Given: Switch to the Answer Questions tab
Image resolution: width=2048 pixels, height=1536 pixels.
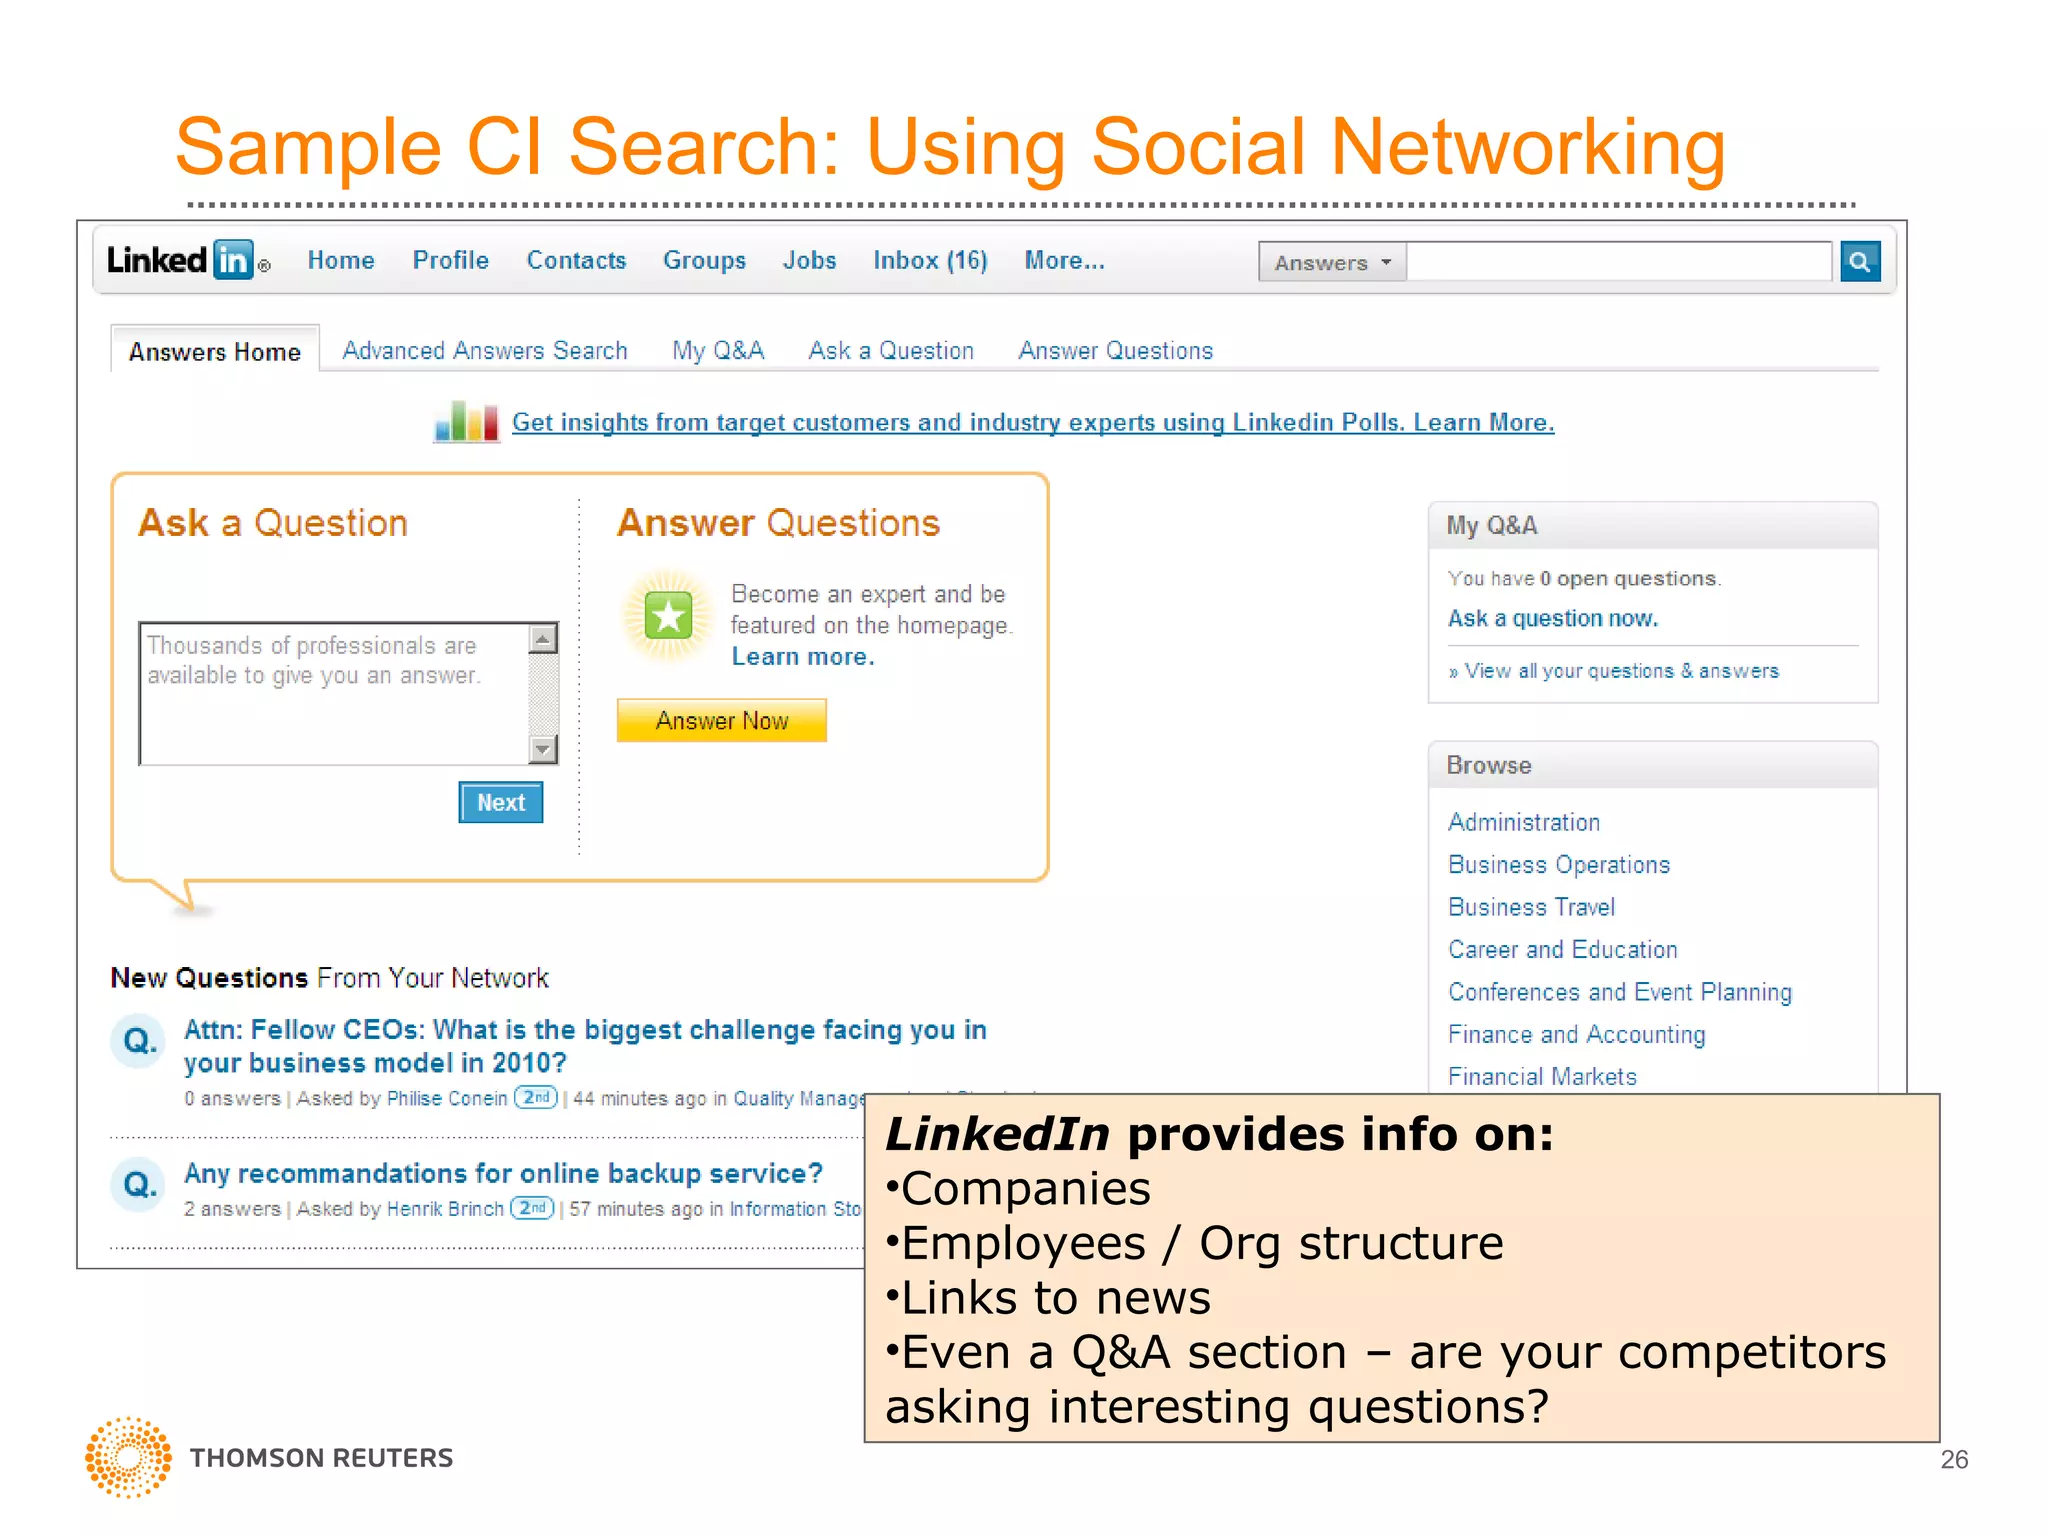Looking at the screenshot, I should [1115, 351].
